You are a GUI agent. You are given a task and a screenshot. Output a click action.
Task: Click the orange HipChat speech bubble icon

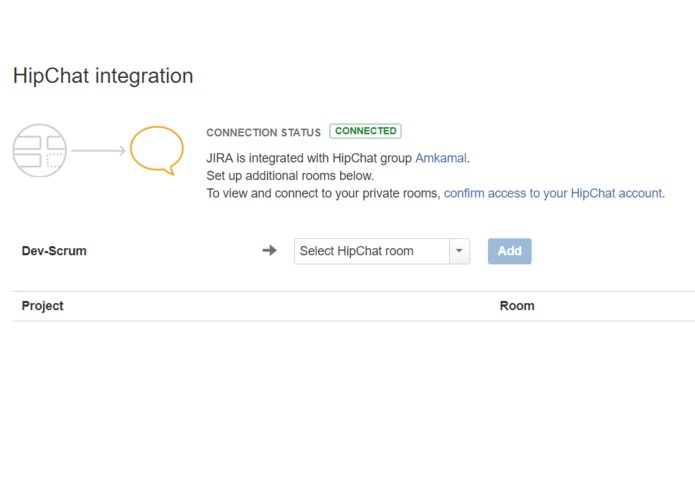pyautogui.click(x=157, y=150)
